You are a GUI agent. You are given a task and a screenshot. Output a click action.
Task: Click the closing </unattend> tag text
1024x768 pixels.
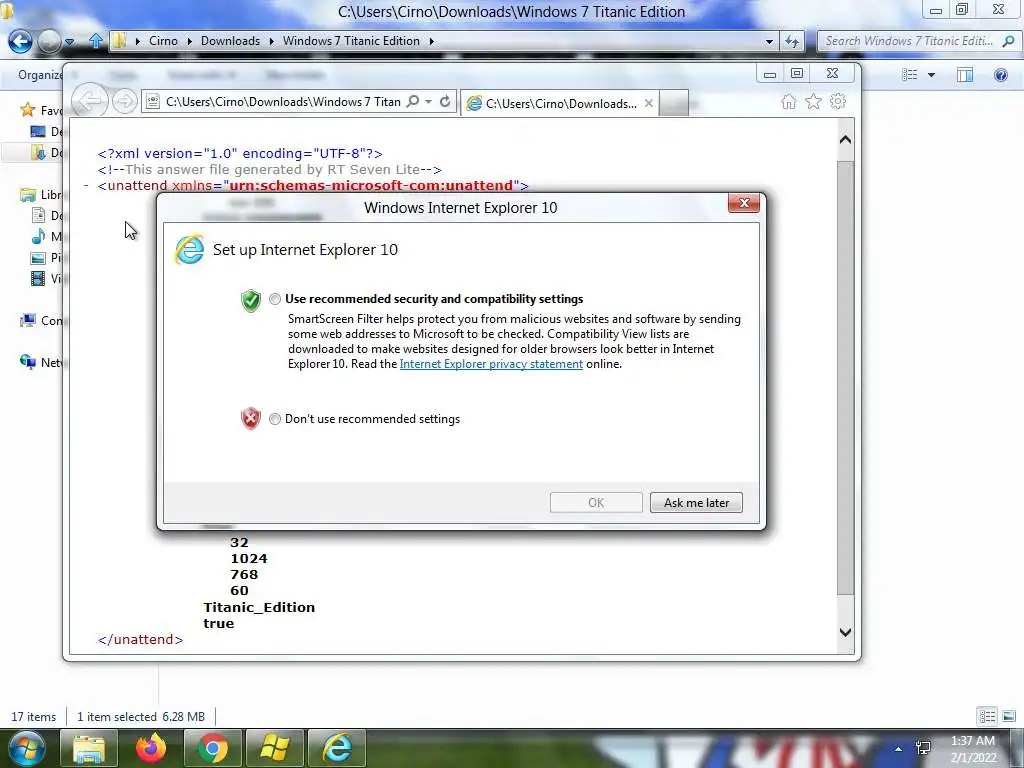tap(140, 639)
